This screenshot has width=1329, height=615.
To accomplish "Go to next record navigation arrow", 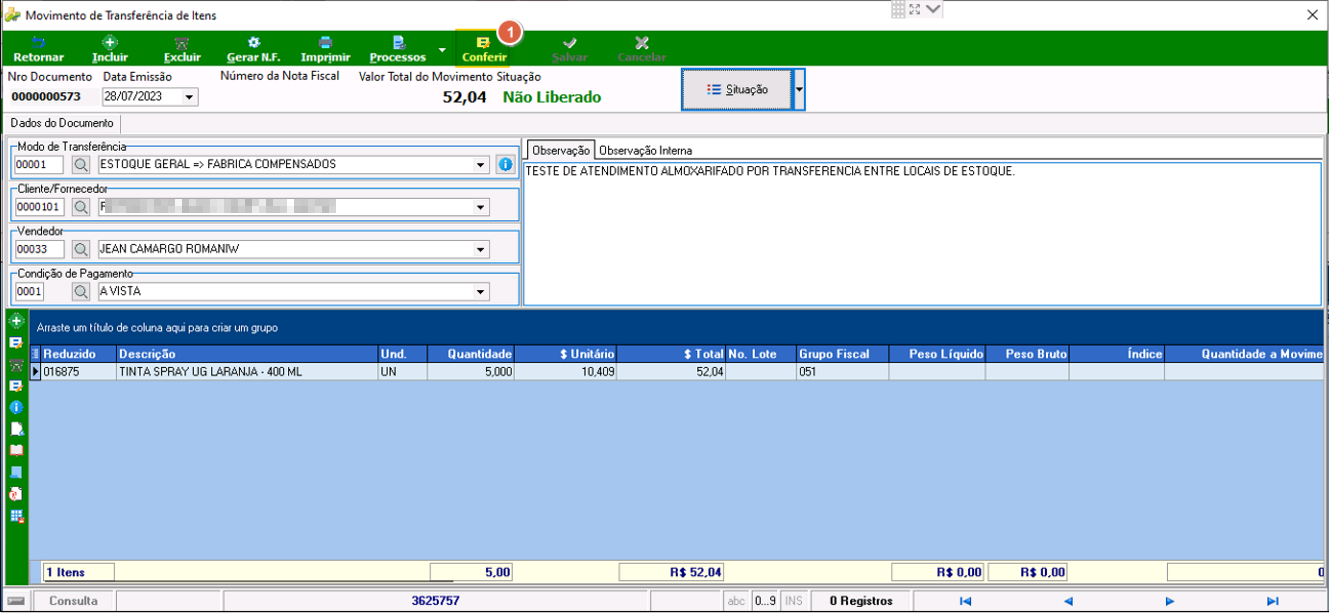I will (x=1169, y=601).
